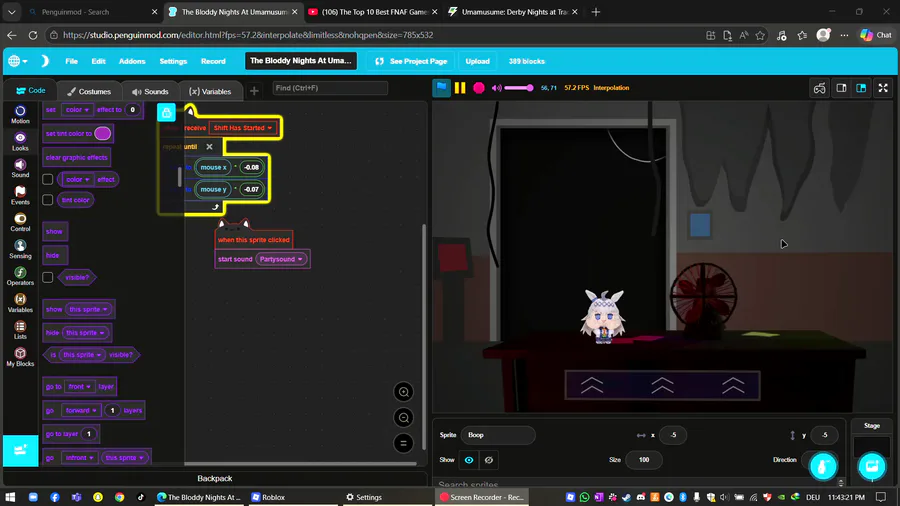
Task: Adjust the stage volume slider
Action: coord(519,88)
